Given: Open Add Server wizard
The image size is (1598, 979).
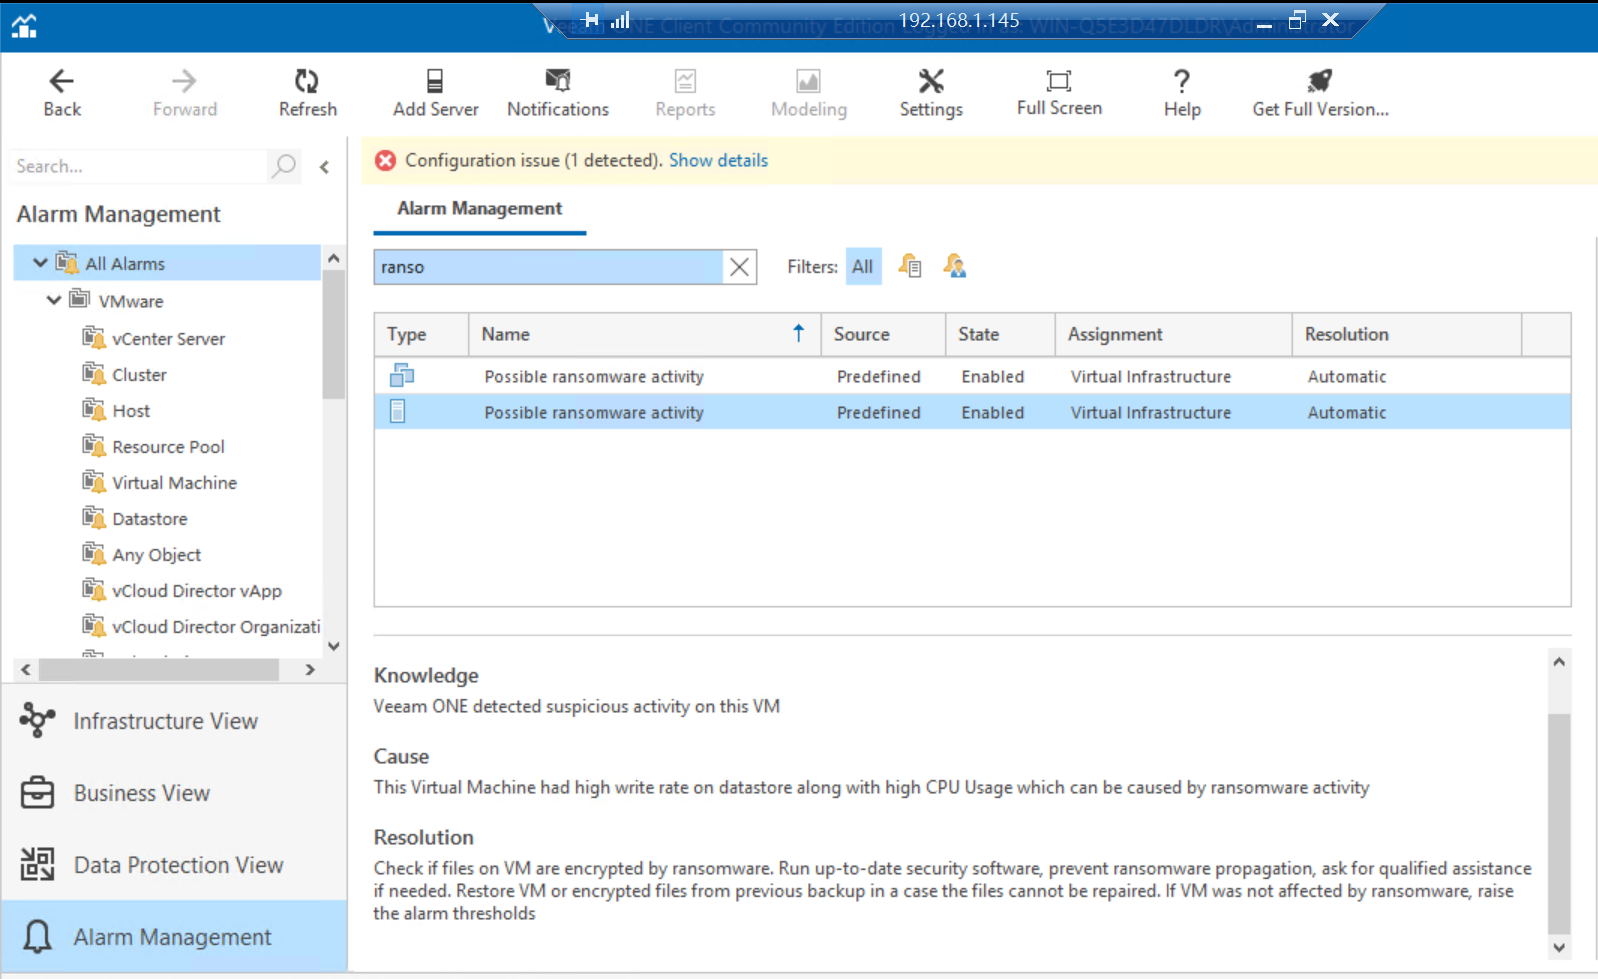Looking at the screenshot, I should coord(435,93).
